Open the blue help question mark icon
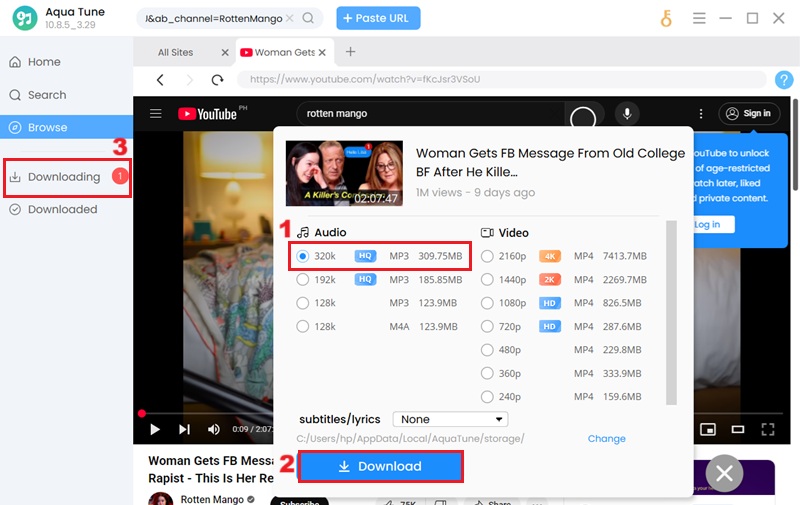The image size is (800, 505). point(783,80)
